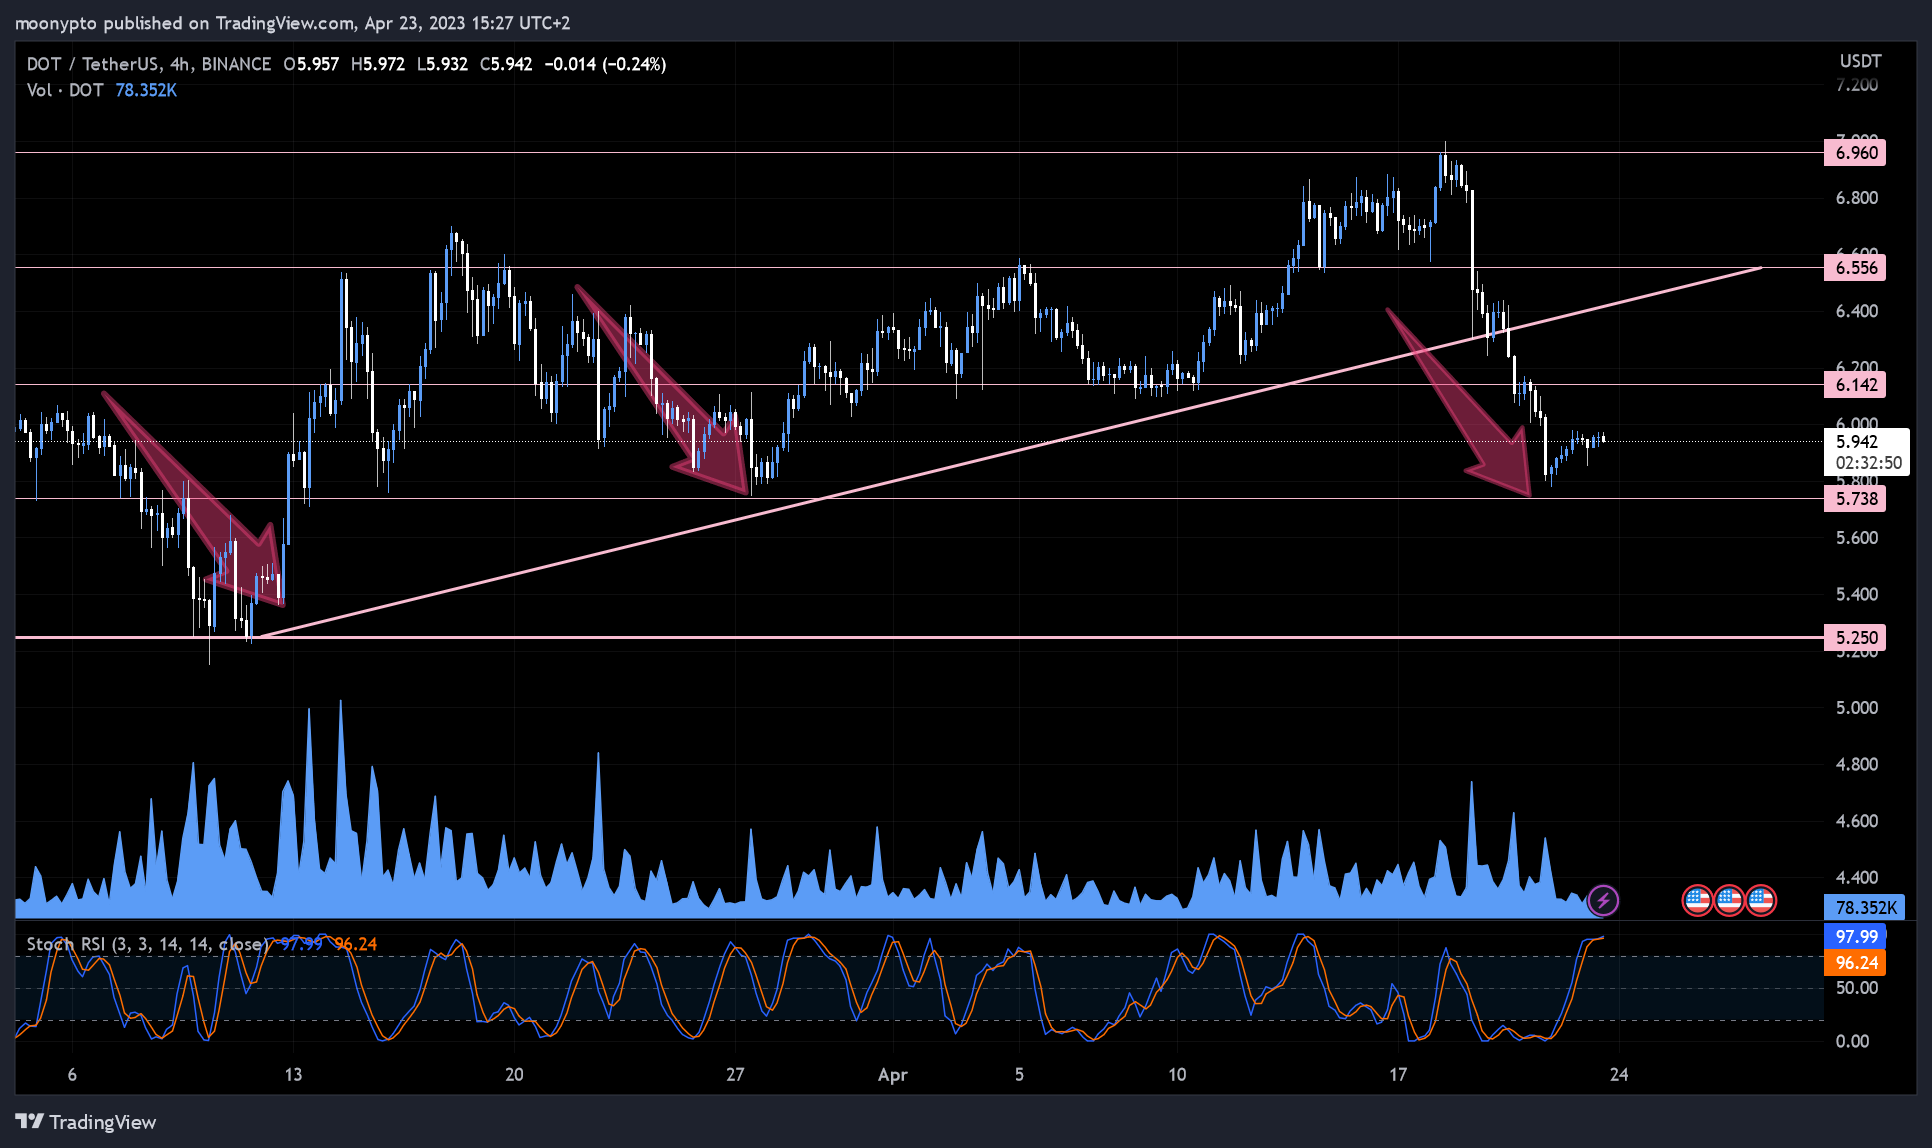The image size is (1932, 1148).
Task: Click the 5 date label on time axis
Action: click(1019, 1075)
